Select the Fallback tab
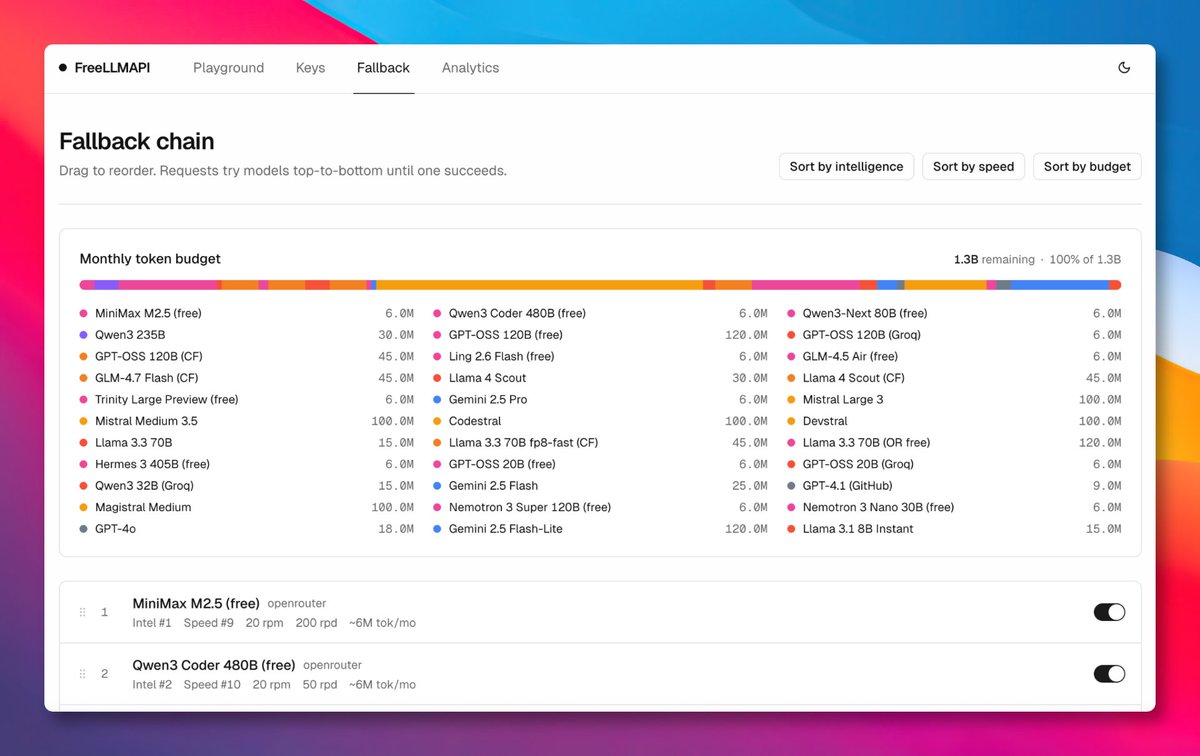This screenshot has width=1200, height=756. point(383,68)
